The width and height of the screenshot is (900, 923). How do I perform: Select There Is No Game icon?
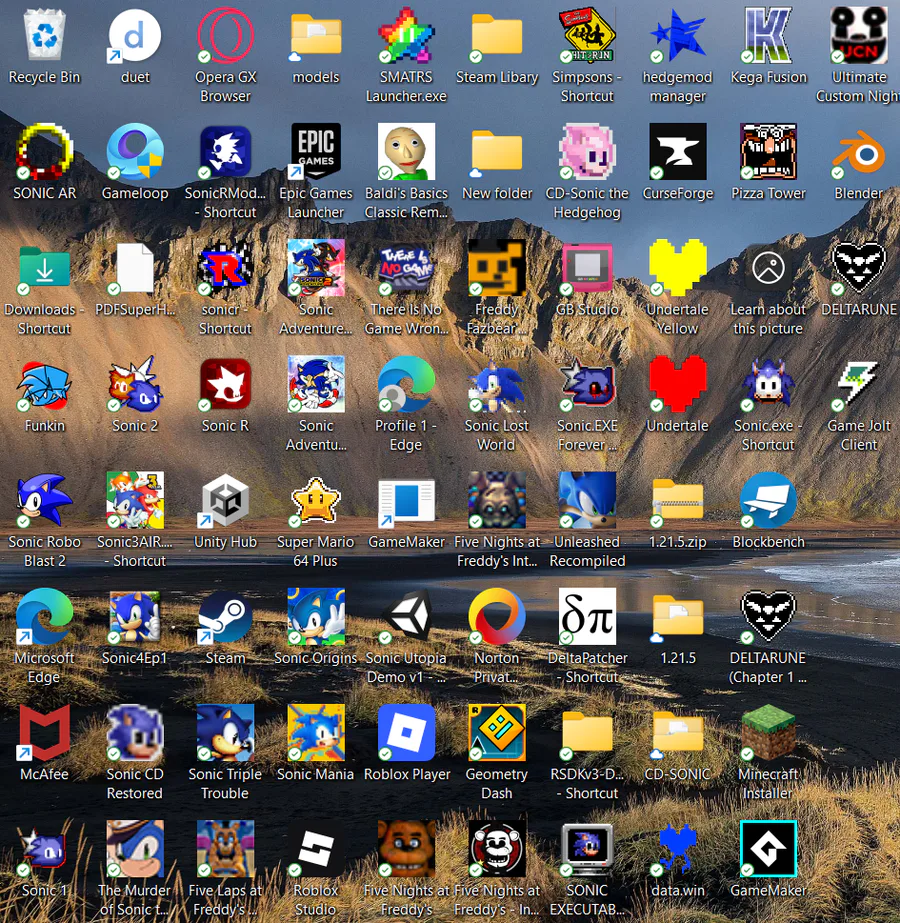pos(406,268)
